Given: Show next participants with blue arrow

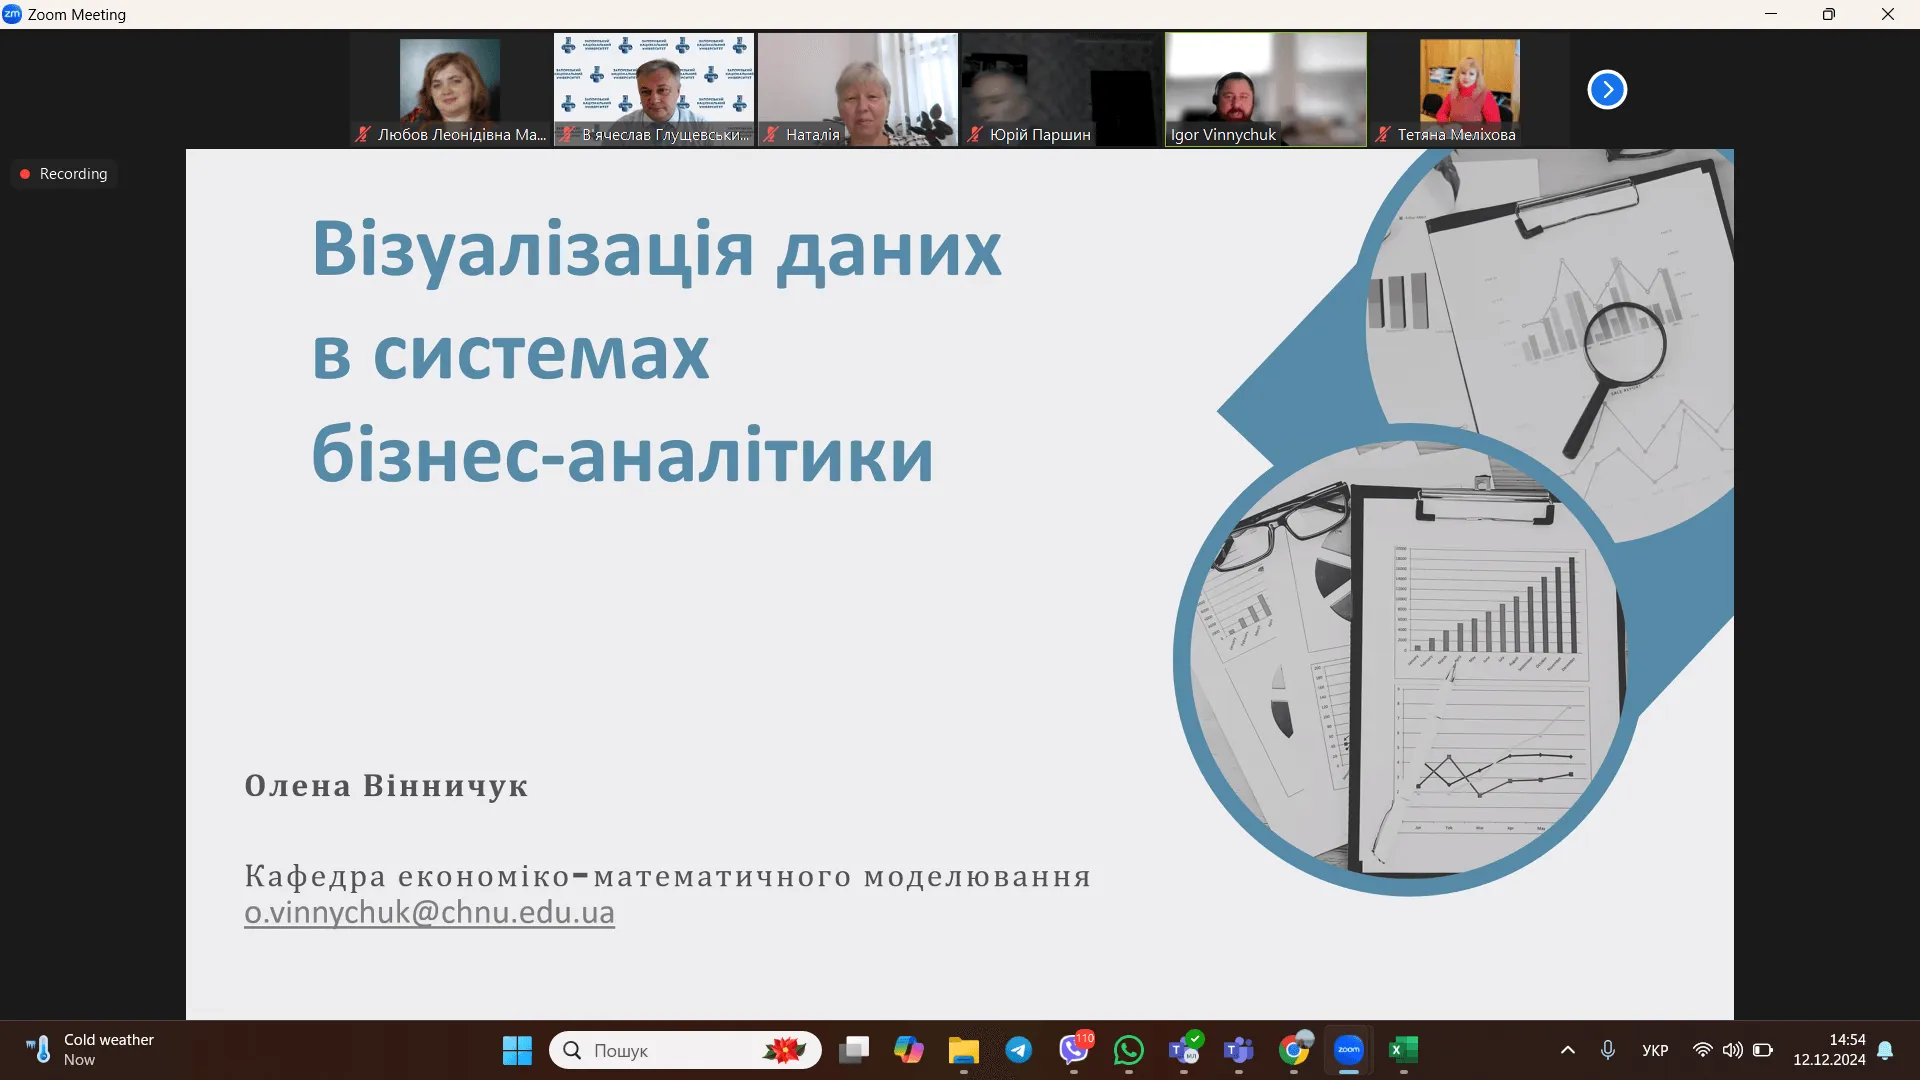Looking at the screenshot, I should pyautogui.click(x=1607, y=90).
